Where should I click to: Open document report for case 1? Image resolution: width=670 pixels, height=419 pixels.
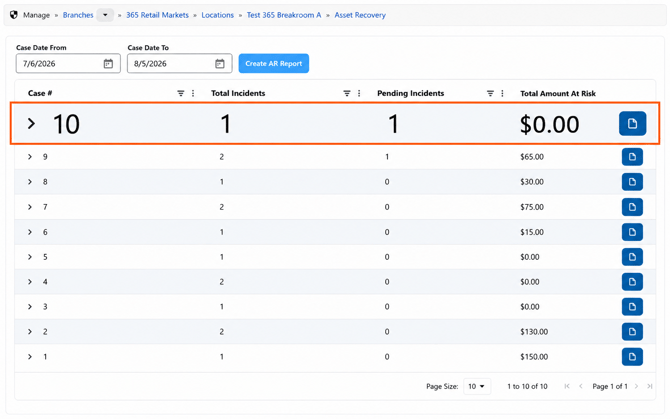click(x=632, y=357)
